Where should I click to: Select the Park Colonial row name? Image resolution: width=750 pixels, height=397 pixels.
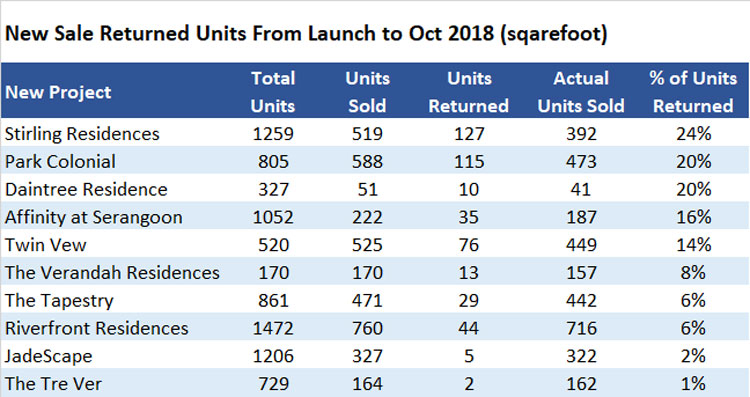(x=60, y=161)
